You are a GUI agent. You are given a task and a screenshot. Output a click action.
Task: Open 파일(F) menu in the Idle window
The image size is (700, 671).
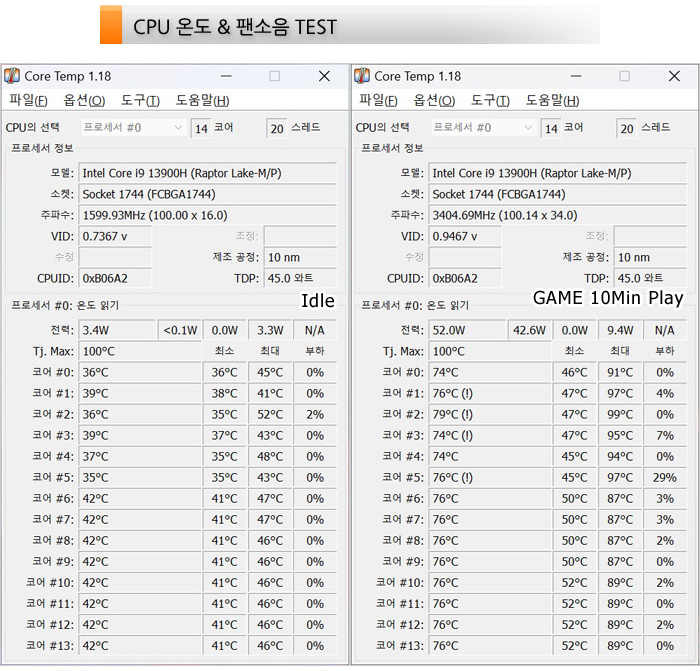point(28,100)
